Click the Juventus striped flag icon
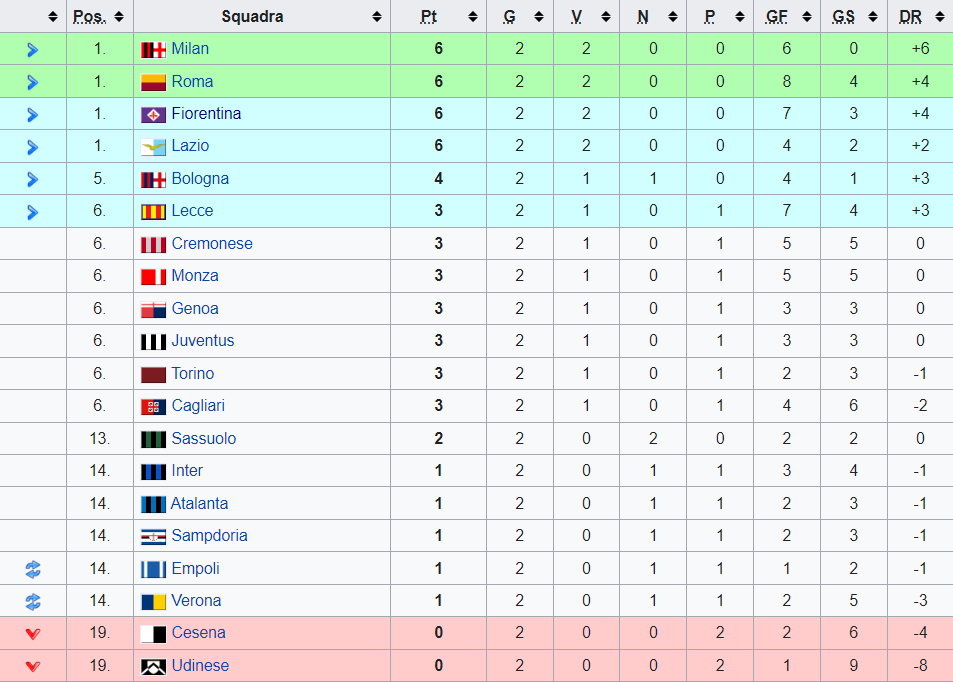 pos(153,342)
